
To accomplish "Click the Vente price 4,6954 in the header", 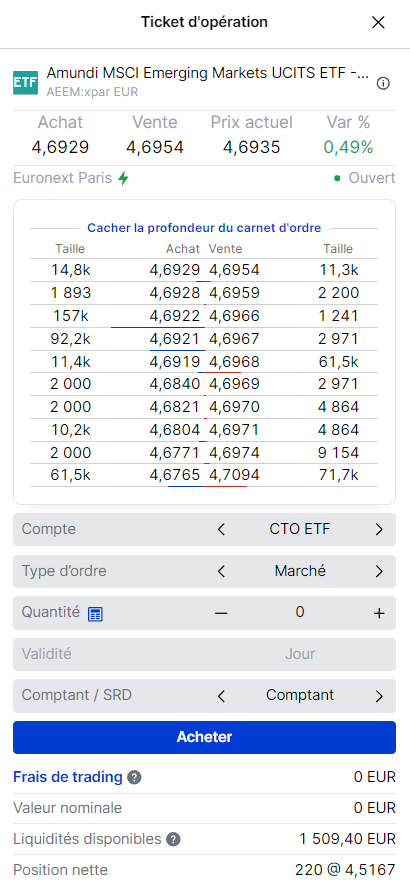I will click(x=155, y=148).
